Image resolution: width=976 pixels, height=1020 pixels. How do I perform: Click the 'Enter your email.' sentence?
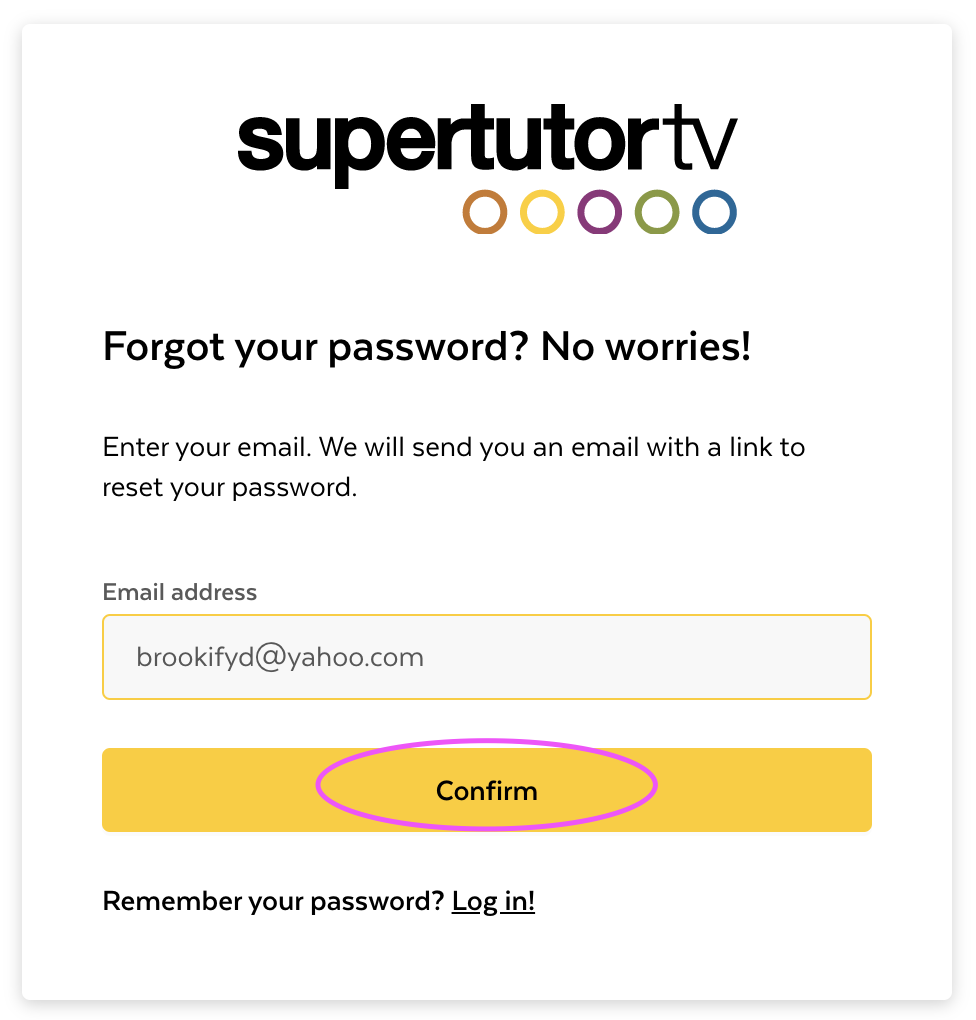pos(207,448)
